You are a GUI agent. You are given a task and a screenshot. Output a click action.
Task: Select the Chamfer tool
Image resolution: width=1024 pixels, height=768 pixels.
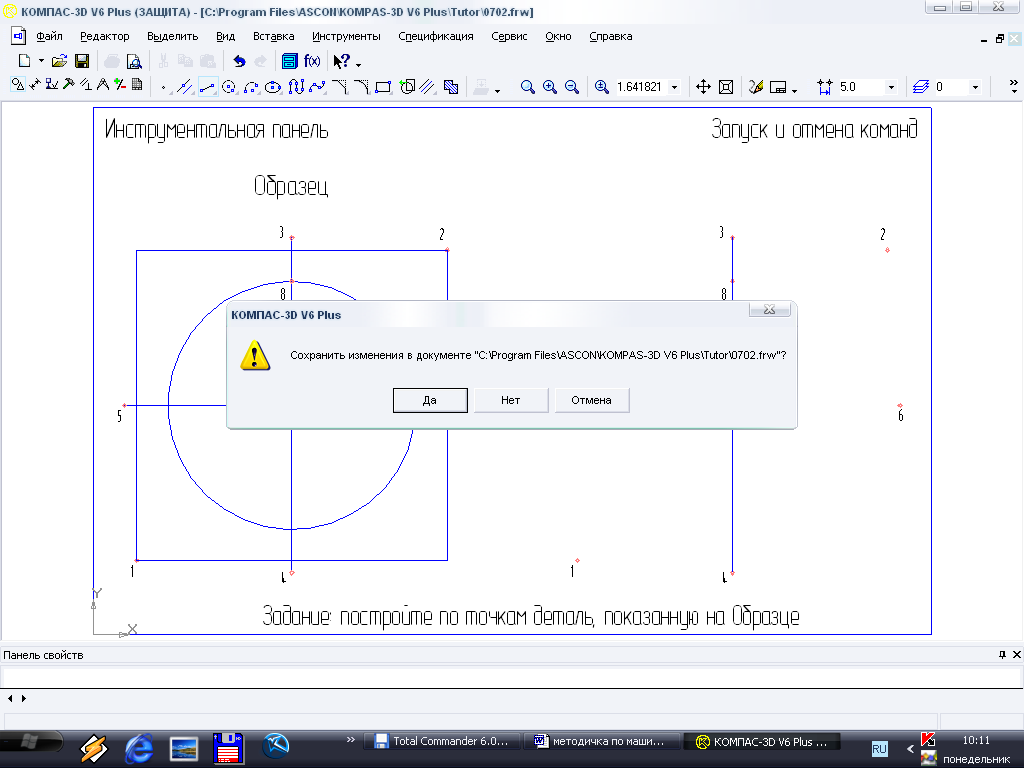pyautogui.click(x=340, y=87)
